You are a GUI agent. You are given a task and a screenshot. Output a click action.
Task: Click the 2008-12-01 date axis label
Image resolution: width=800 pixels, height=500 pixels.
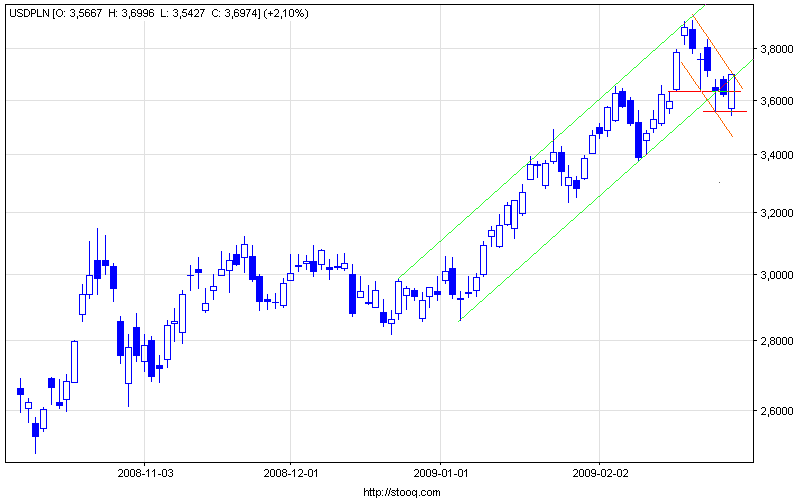pos(291,473)
